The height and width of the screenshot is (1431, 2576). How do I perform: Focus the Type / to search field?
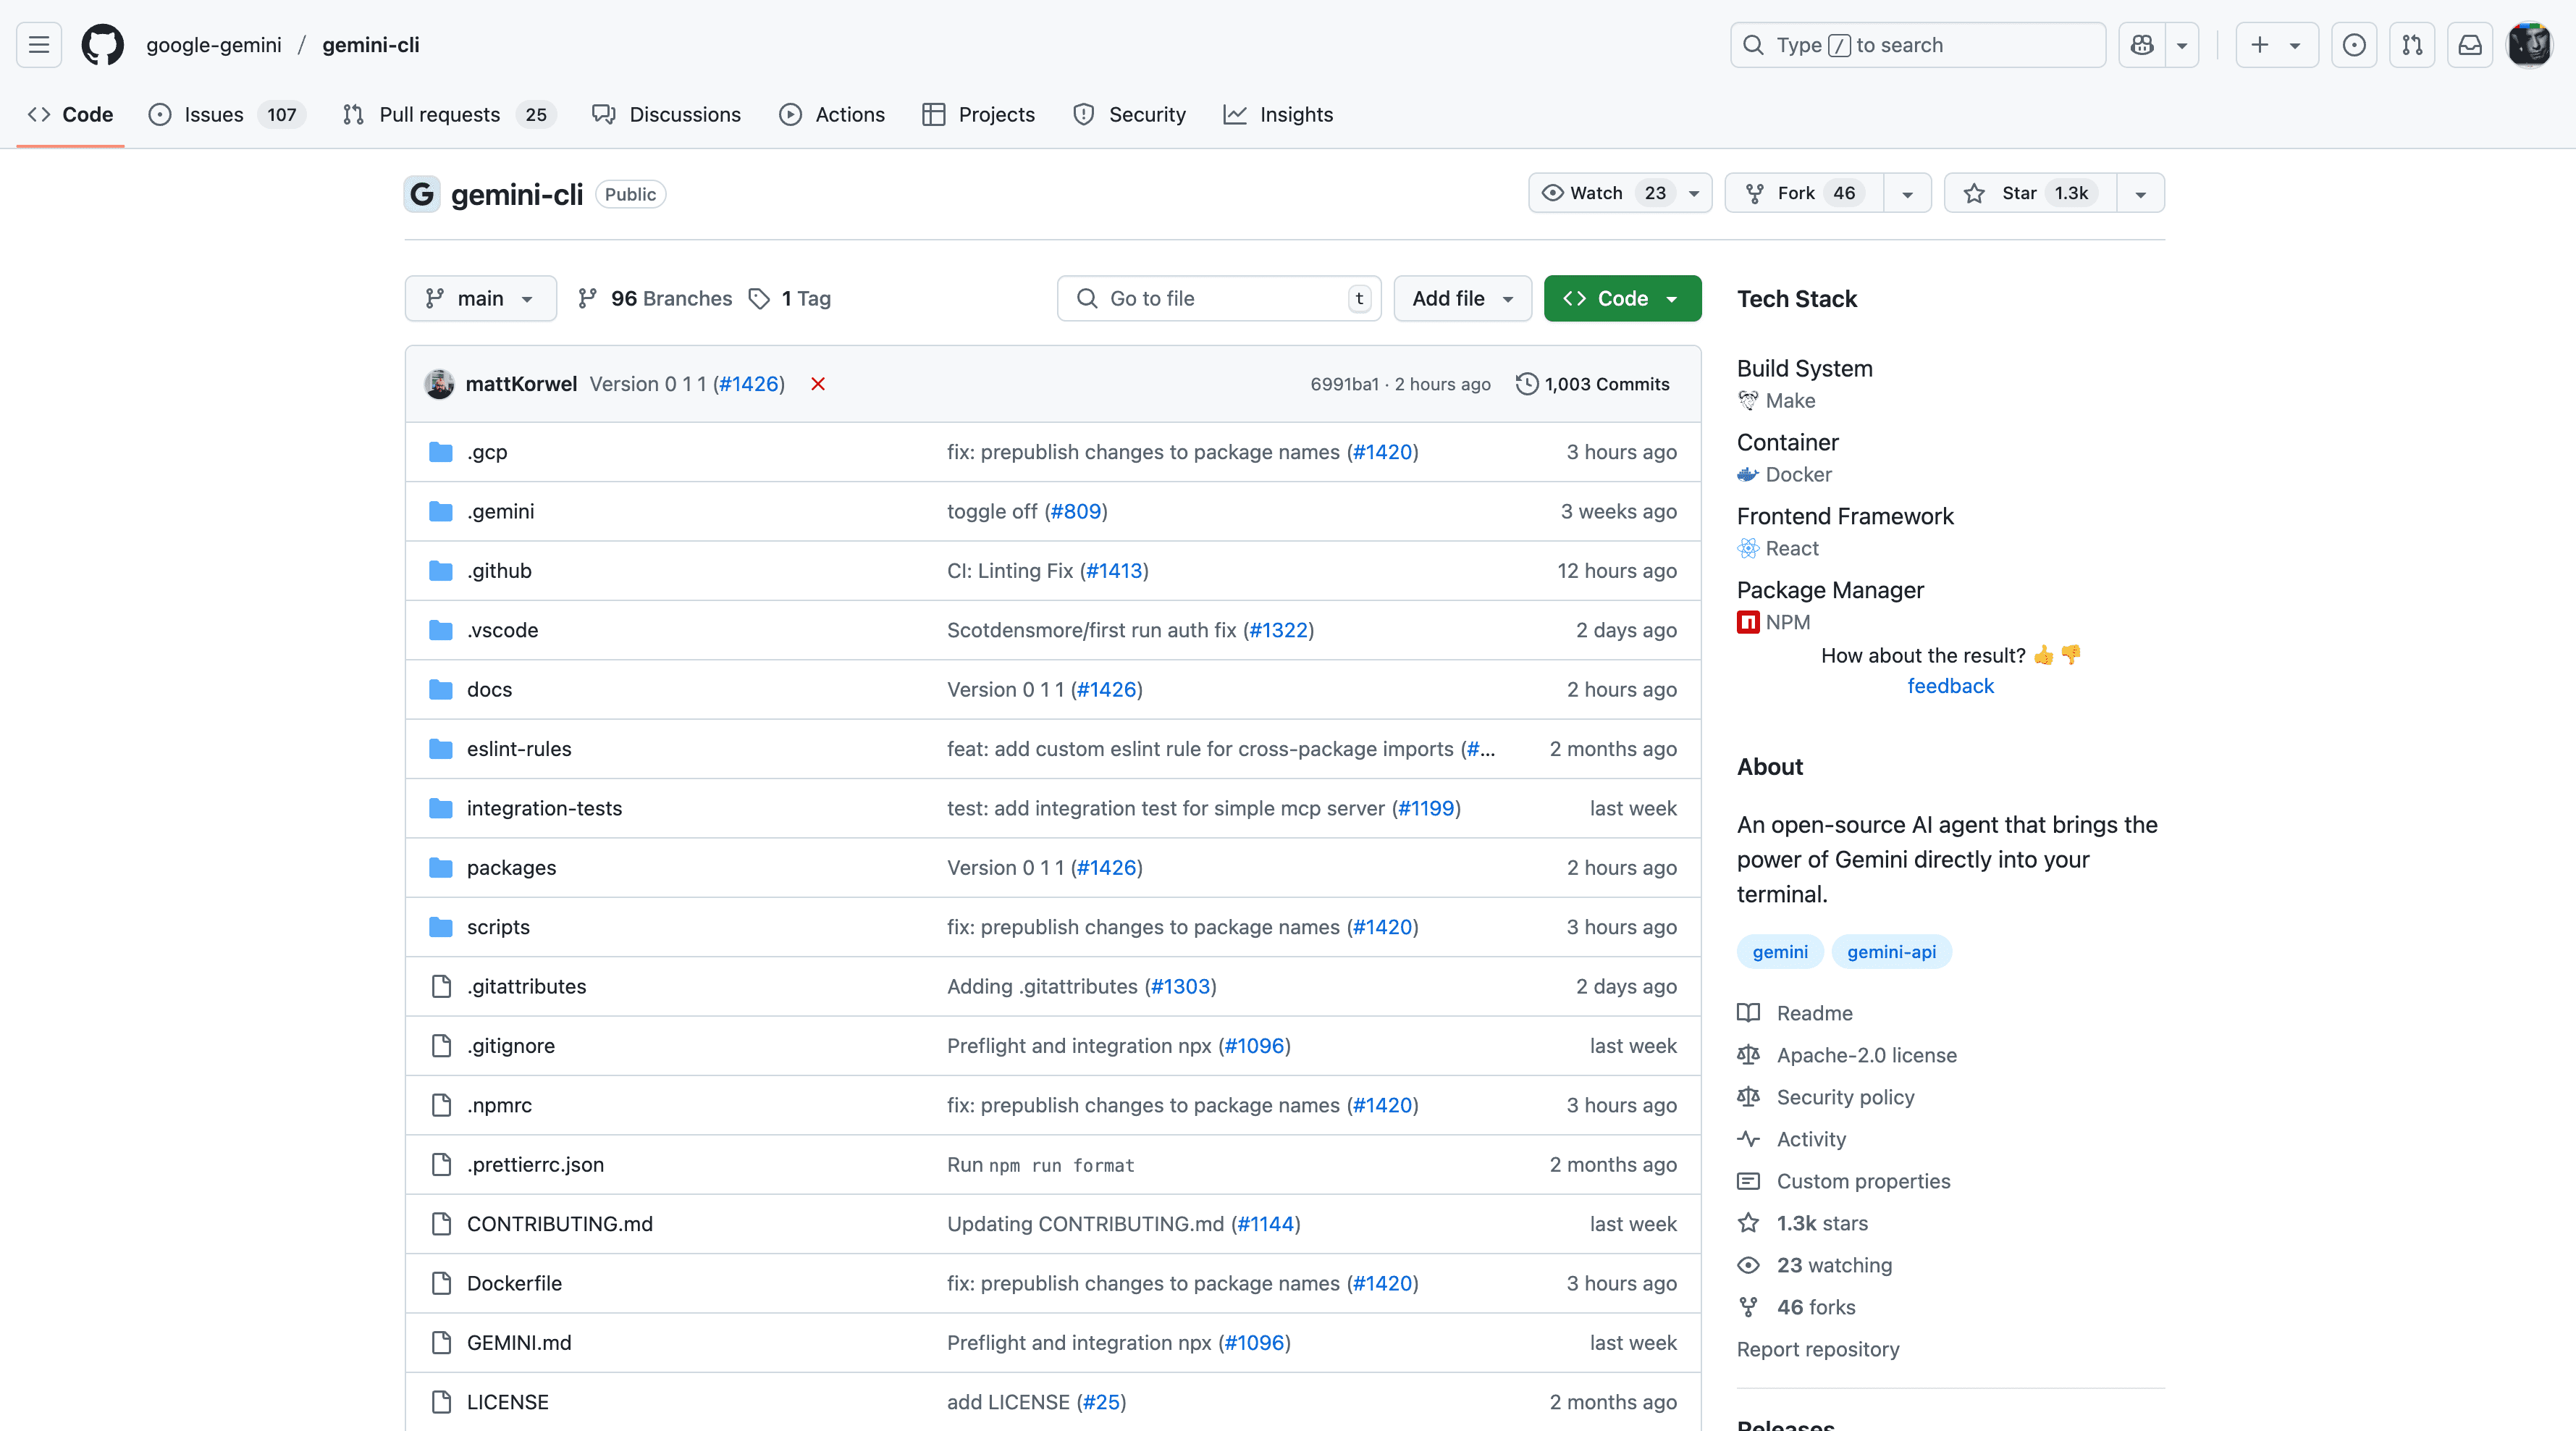[1918, 45]
